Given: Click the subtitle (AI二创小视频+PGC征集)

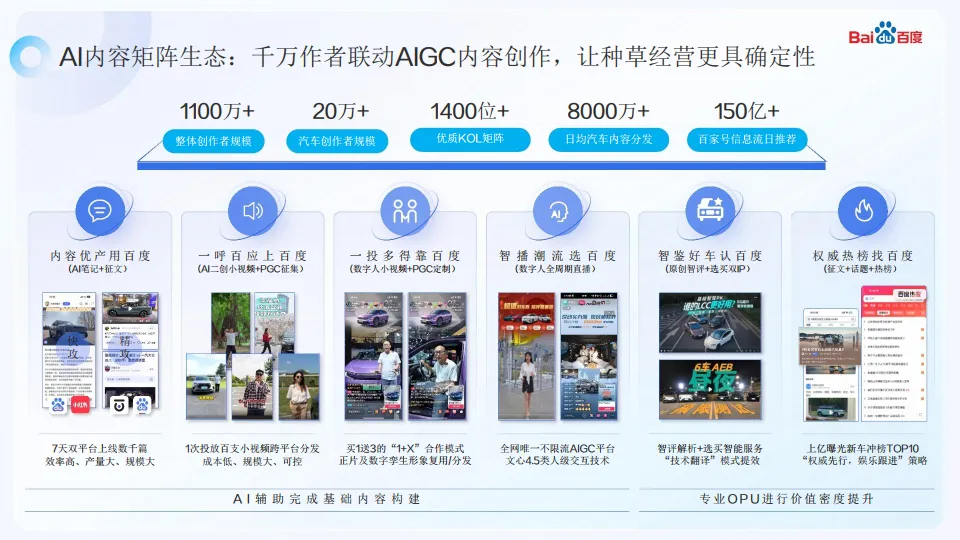Looking at the screenshot, I should click(x=251, y=269).
